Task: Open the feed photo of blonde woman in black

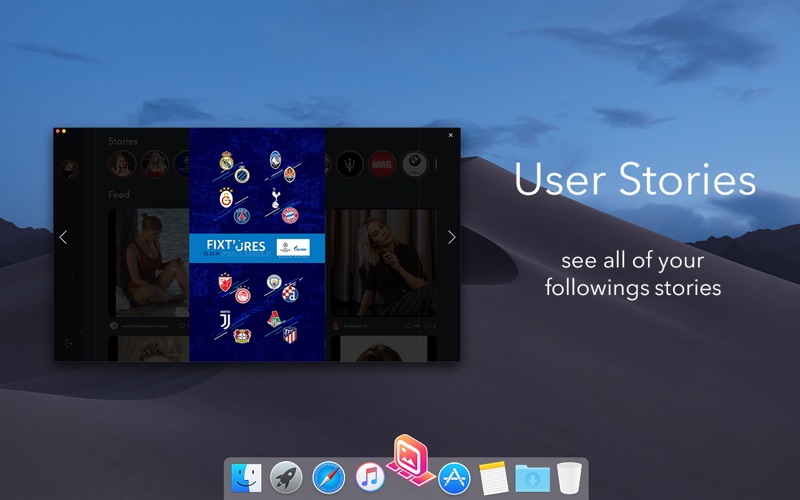Action: click(x=384, y=263)
